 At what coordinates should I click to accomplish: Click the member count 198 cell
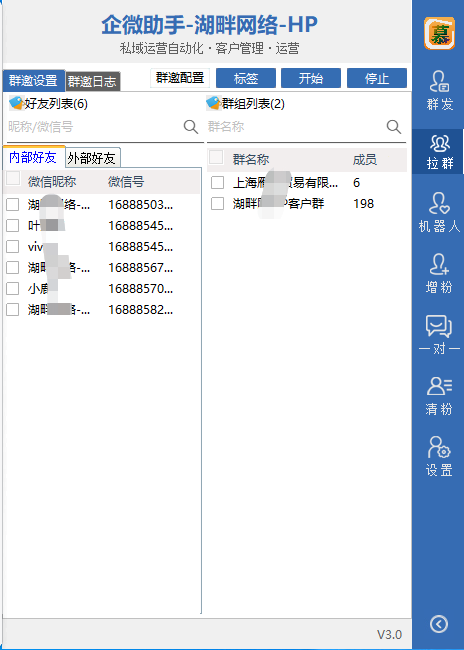363,204
